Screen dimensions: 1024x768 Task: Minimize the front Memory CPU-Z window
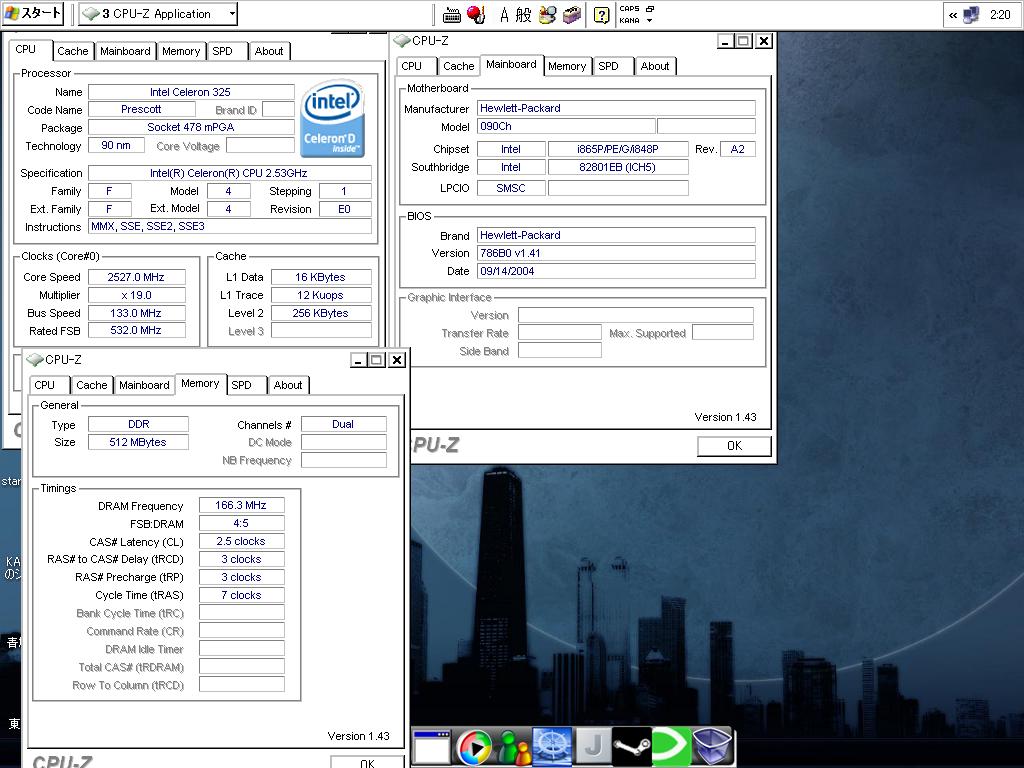tap(358, 360)
